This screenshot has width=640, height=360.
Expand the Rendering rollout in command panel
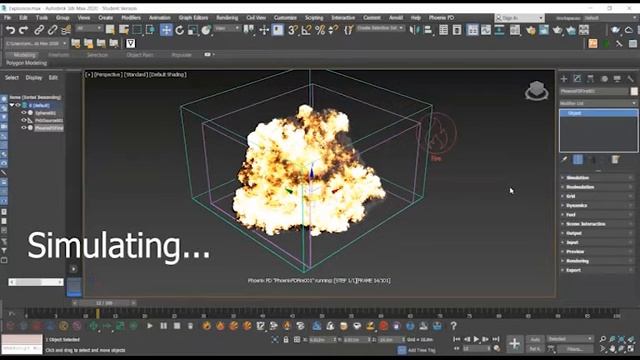pos(598,261)
